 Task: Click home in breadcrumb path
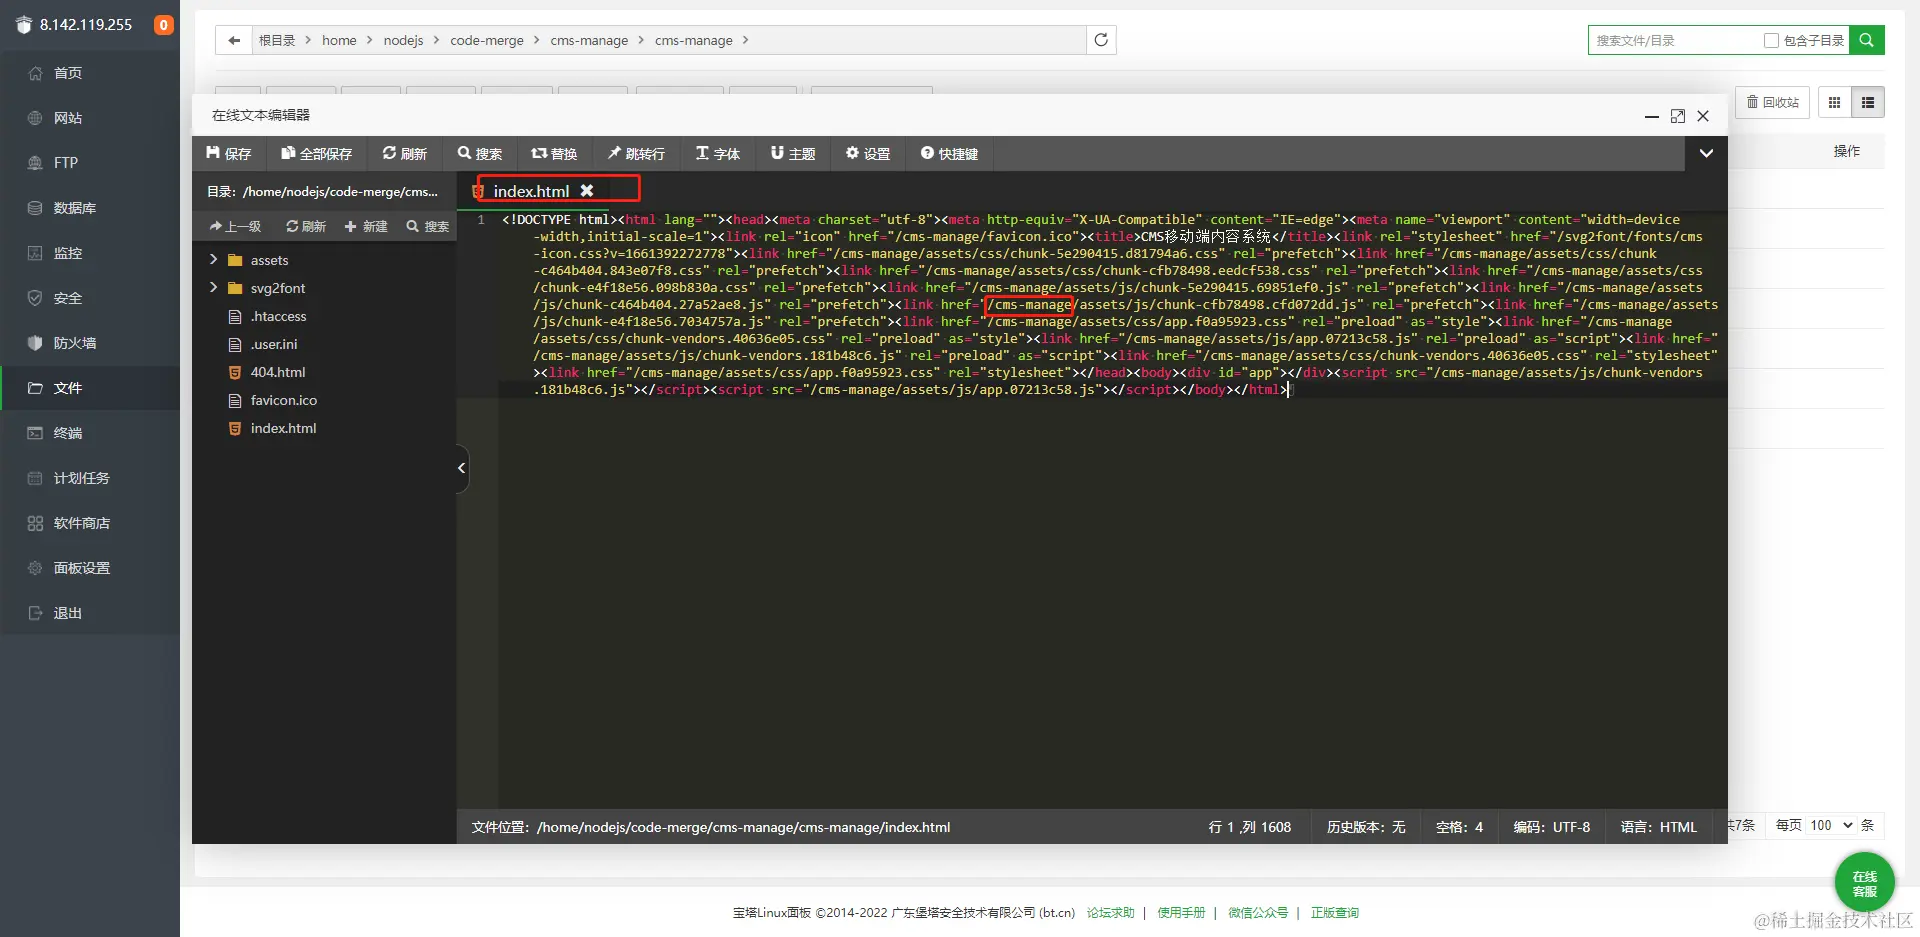pos(339,40)
